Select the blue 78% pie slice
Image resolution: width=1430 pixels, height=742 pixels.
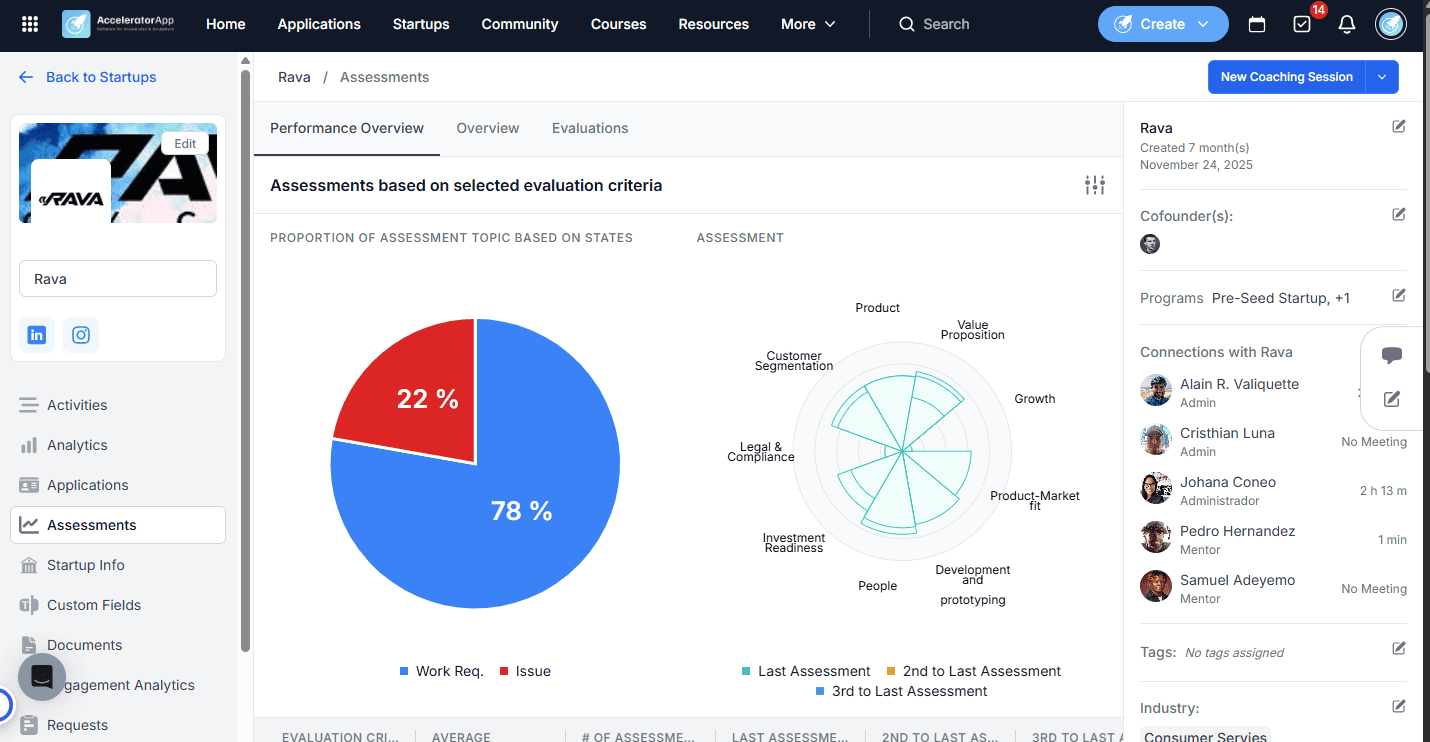(520, 510)
